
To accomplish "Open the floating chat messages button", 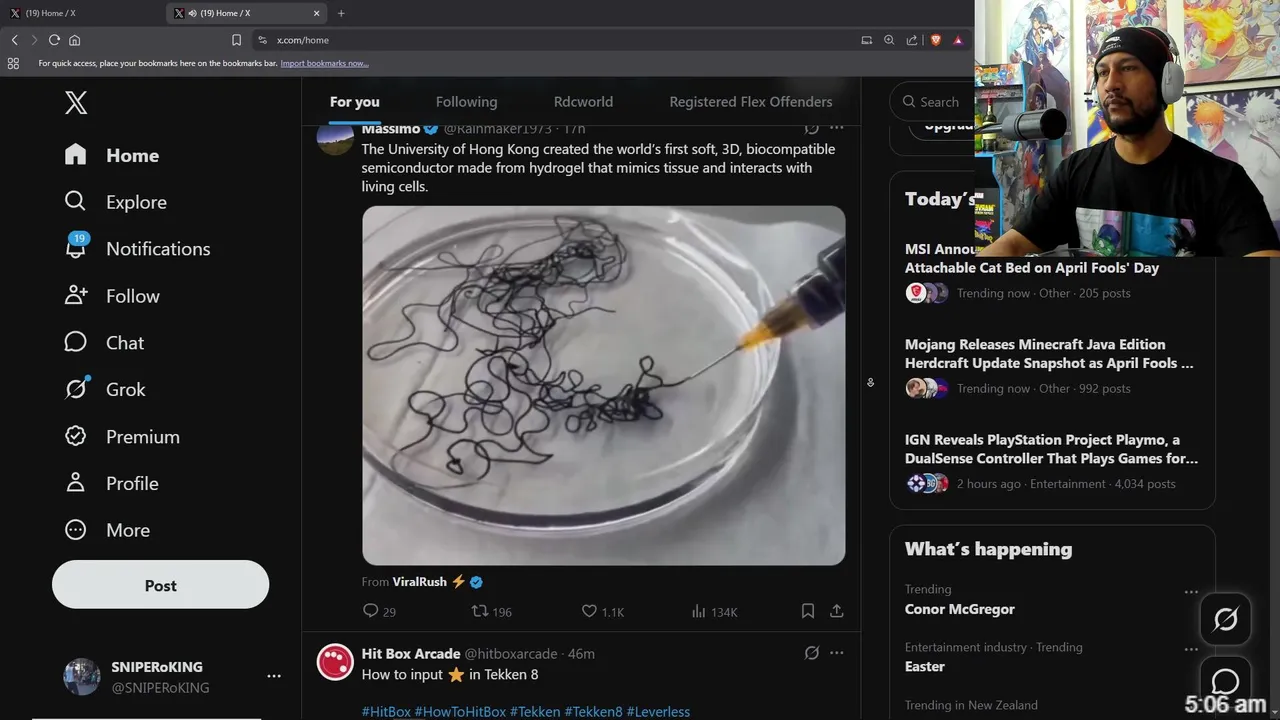I will 1225,682.
